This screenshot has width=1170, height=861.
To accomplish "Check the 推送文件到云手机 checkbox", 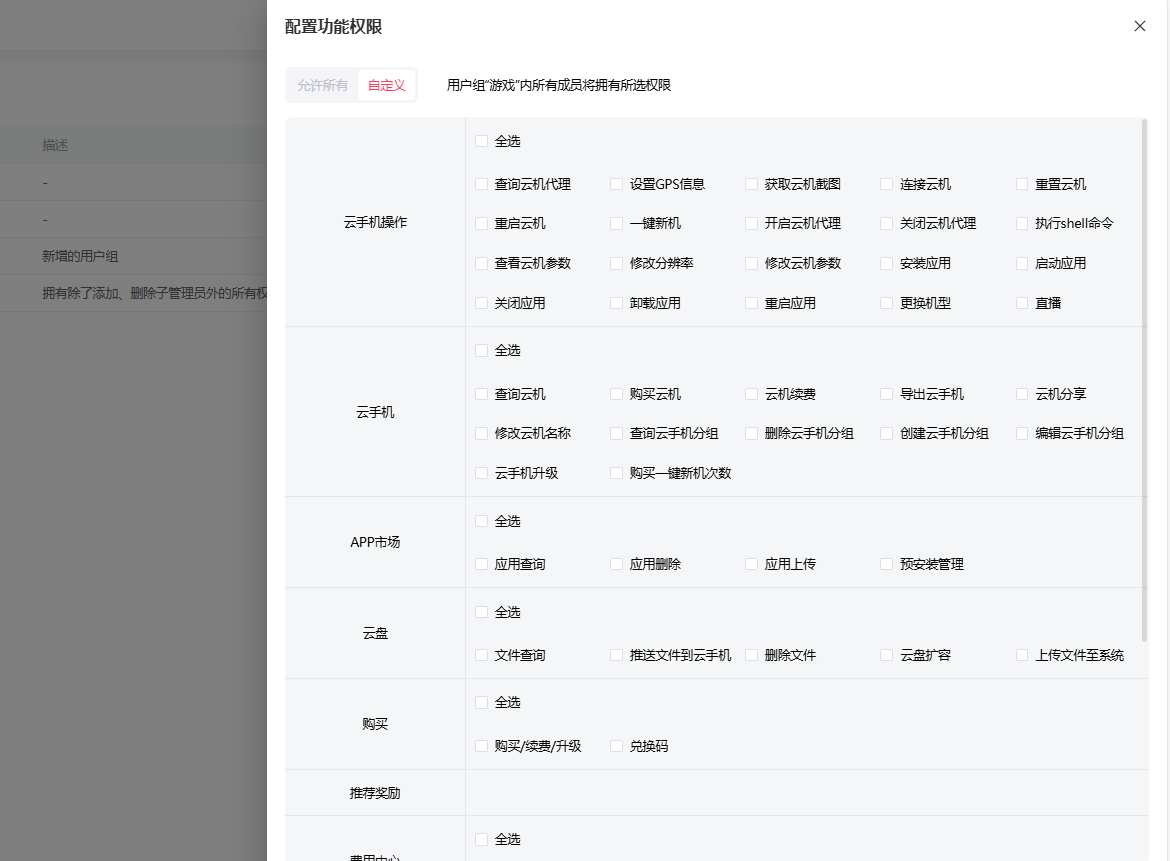I will point(617,656).
